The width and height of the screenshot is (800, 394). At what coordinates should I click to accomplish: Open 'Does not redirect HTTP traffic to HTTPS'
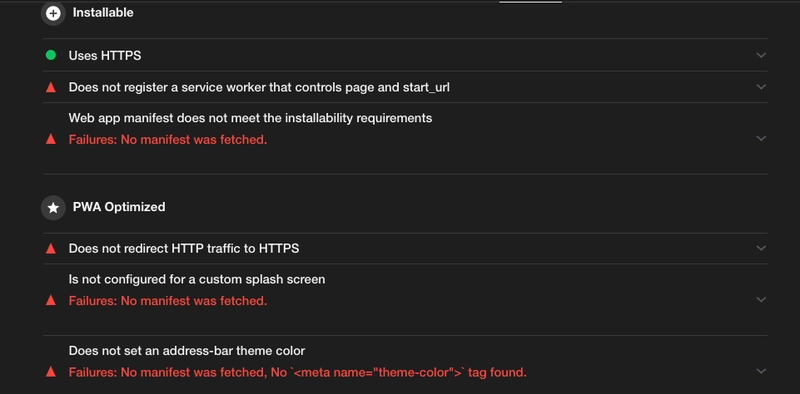tap(405, 249)
